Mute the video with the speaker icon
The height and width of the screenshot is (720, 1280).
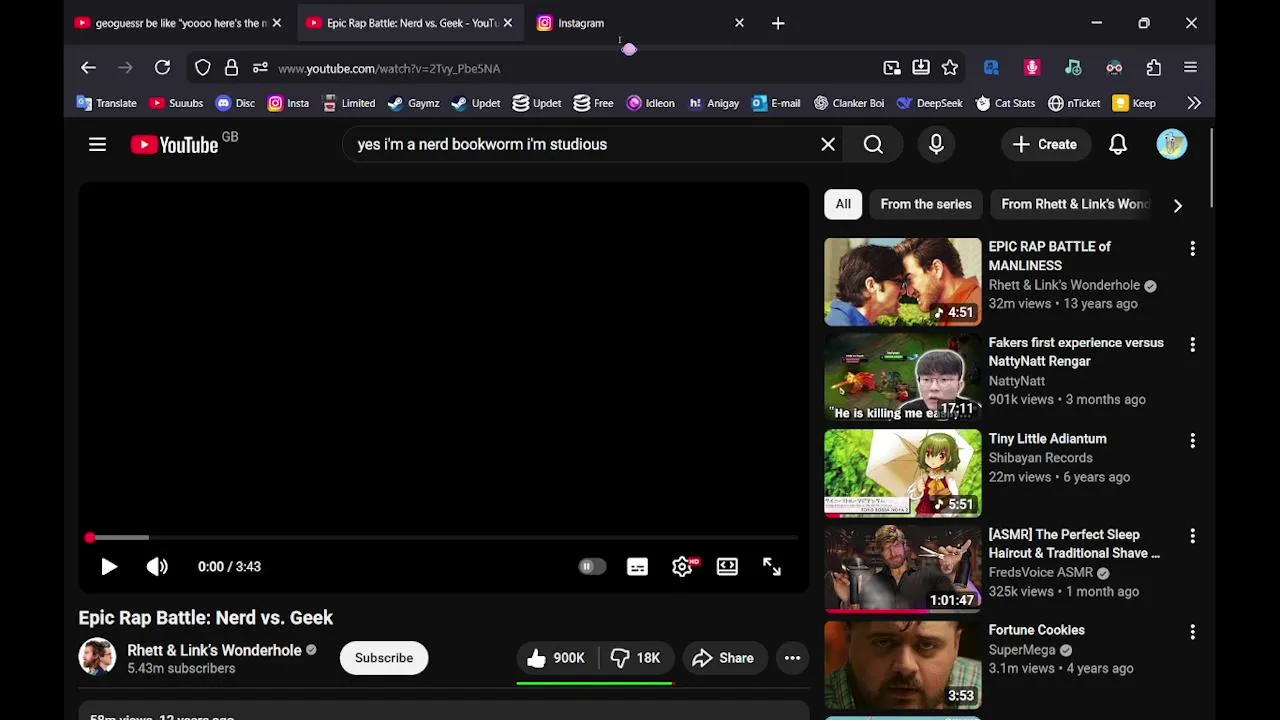157,567
